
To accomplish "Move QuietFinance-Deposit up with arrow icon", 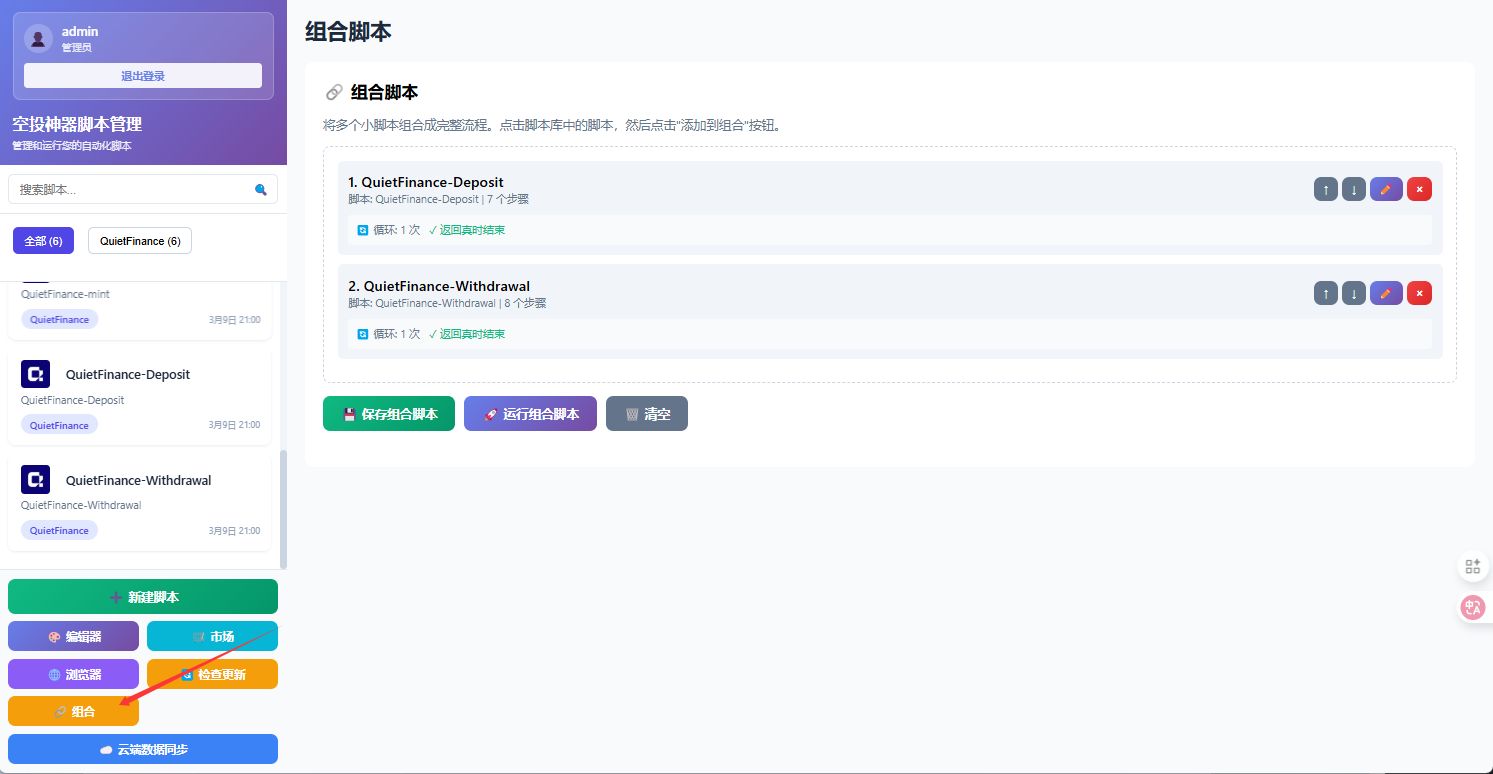I will click(x=1325, y=189).
